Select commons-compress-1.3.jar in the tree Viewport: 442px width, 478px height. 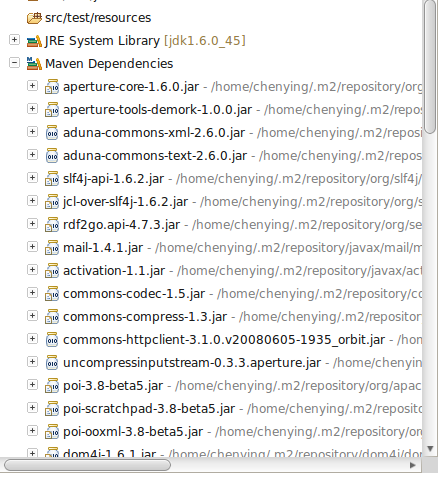point(145,317)
